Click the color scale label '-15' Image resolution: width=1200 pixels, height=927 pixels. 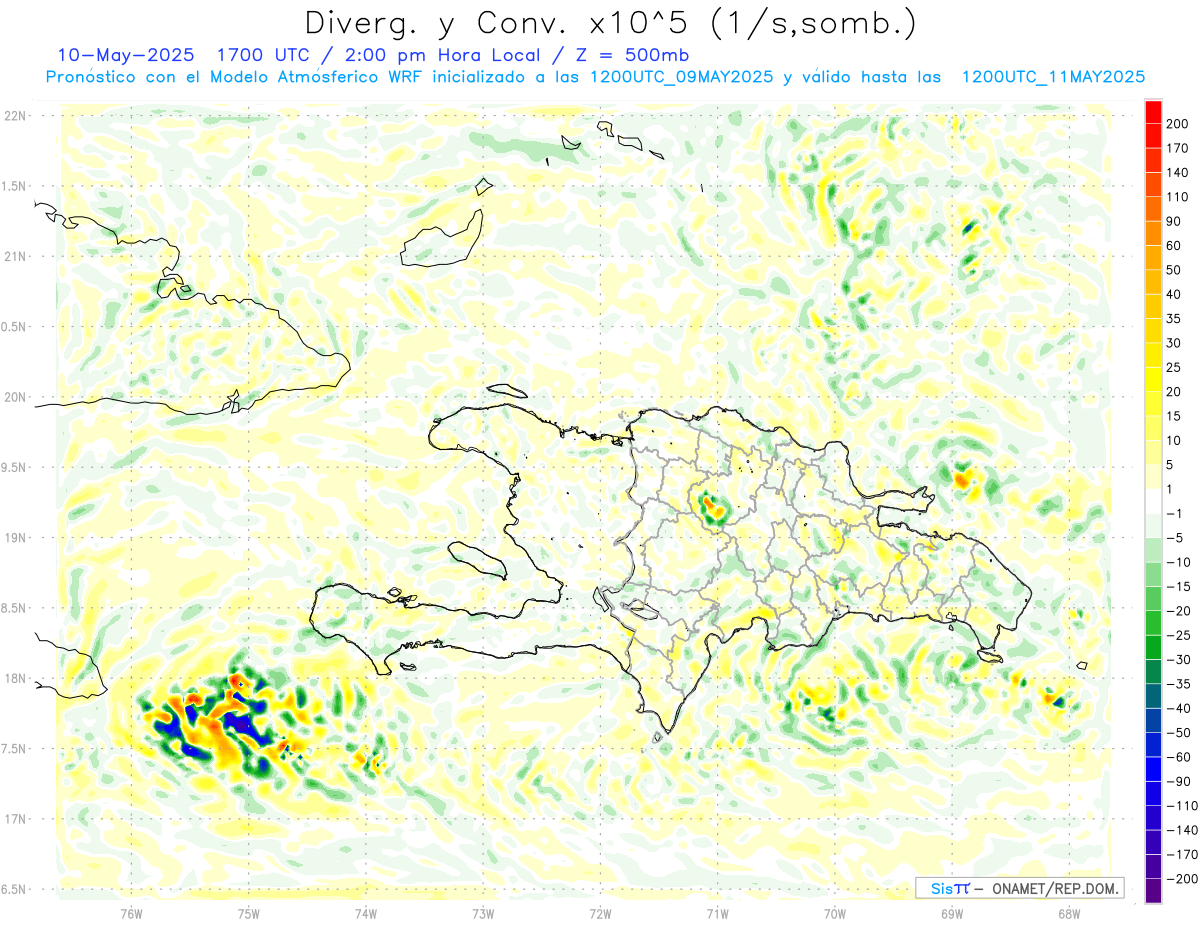pyautogui.click(x=1181, y=587)
